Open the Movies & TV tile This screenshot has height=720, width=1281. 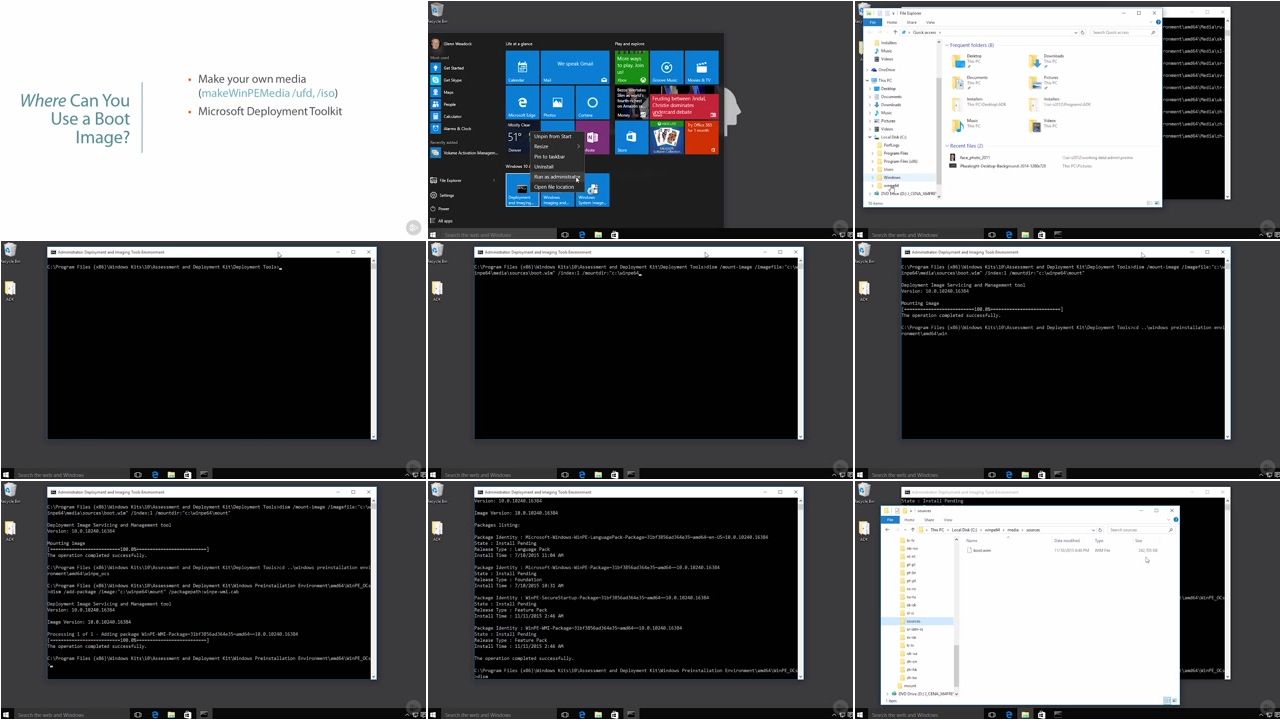(x=702, y=67)
